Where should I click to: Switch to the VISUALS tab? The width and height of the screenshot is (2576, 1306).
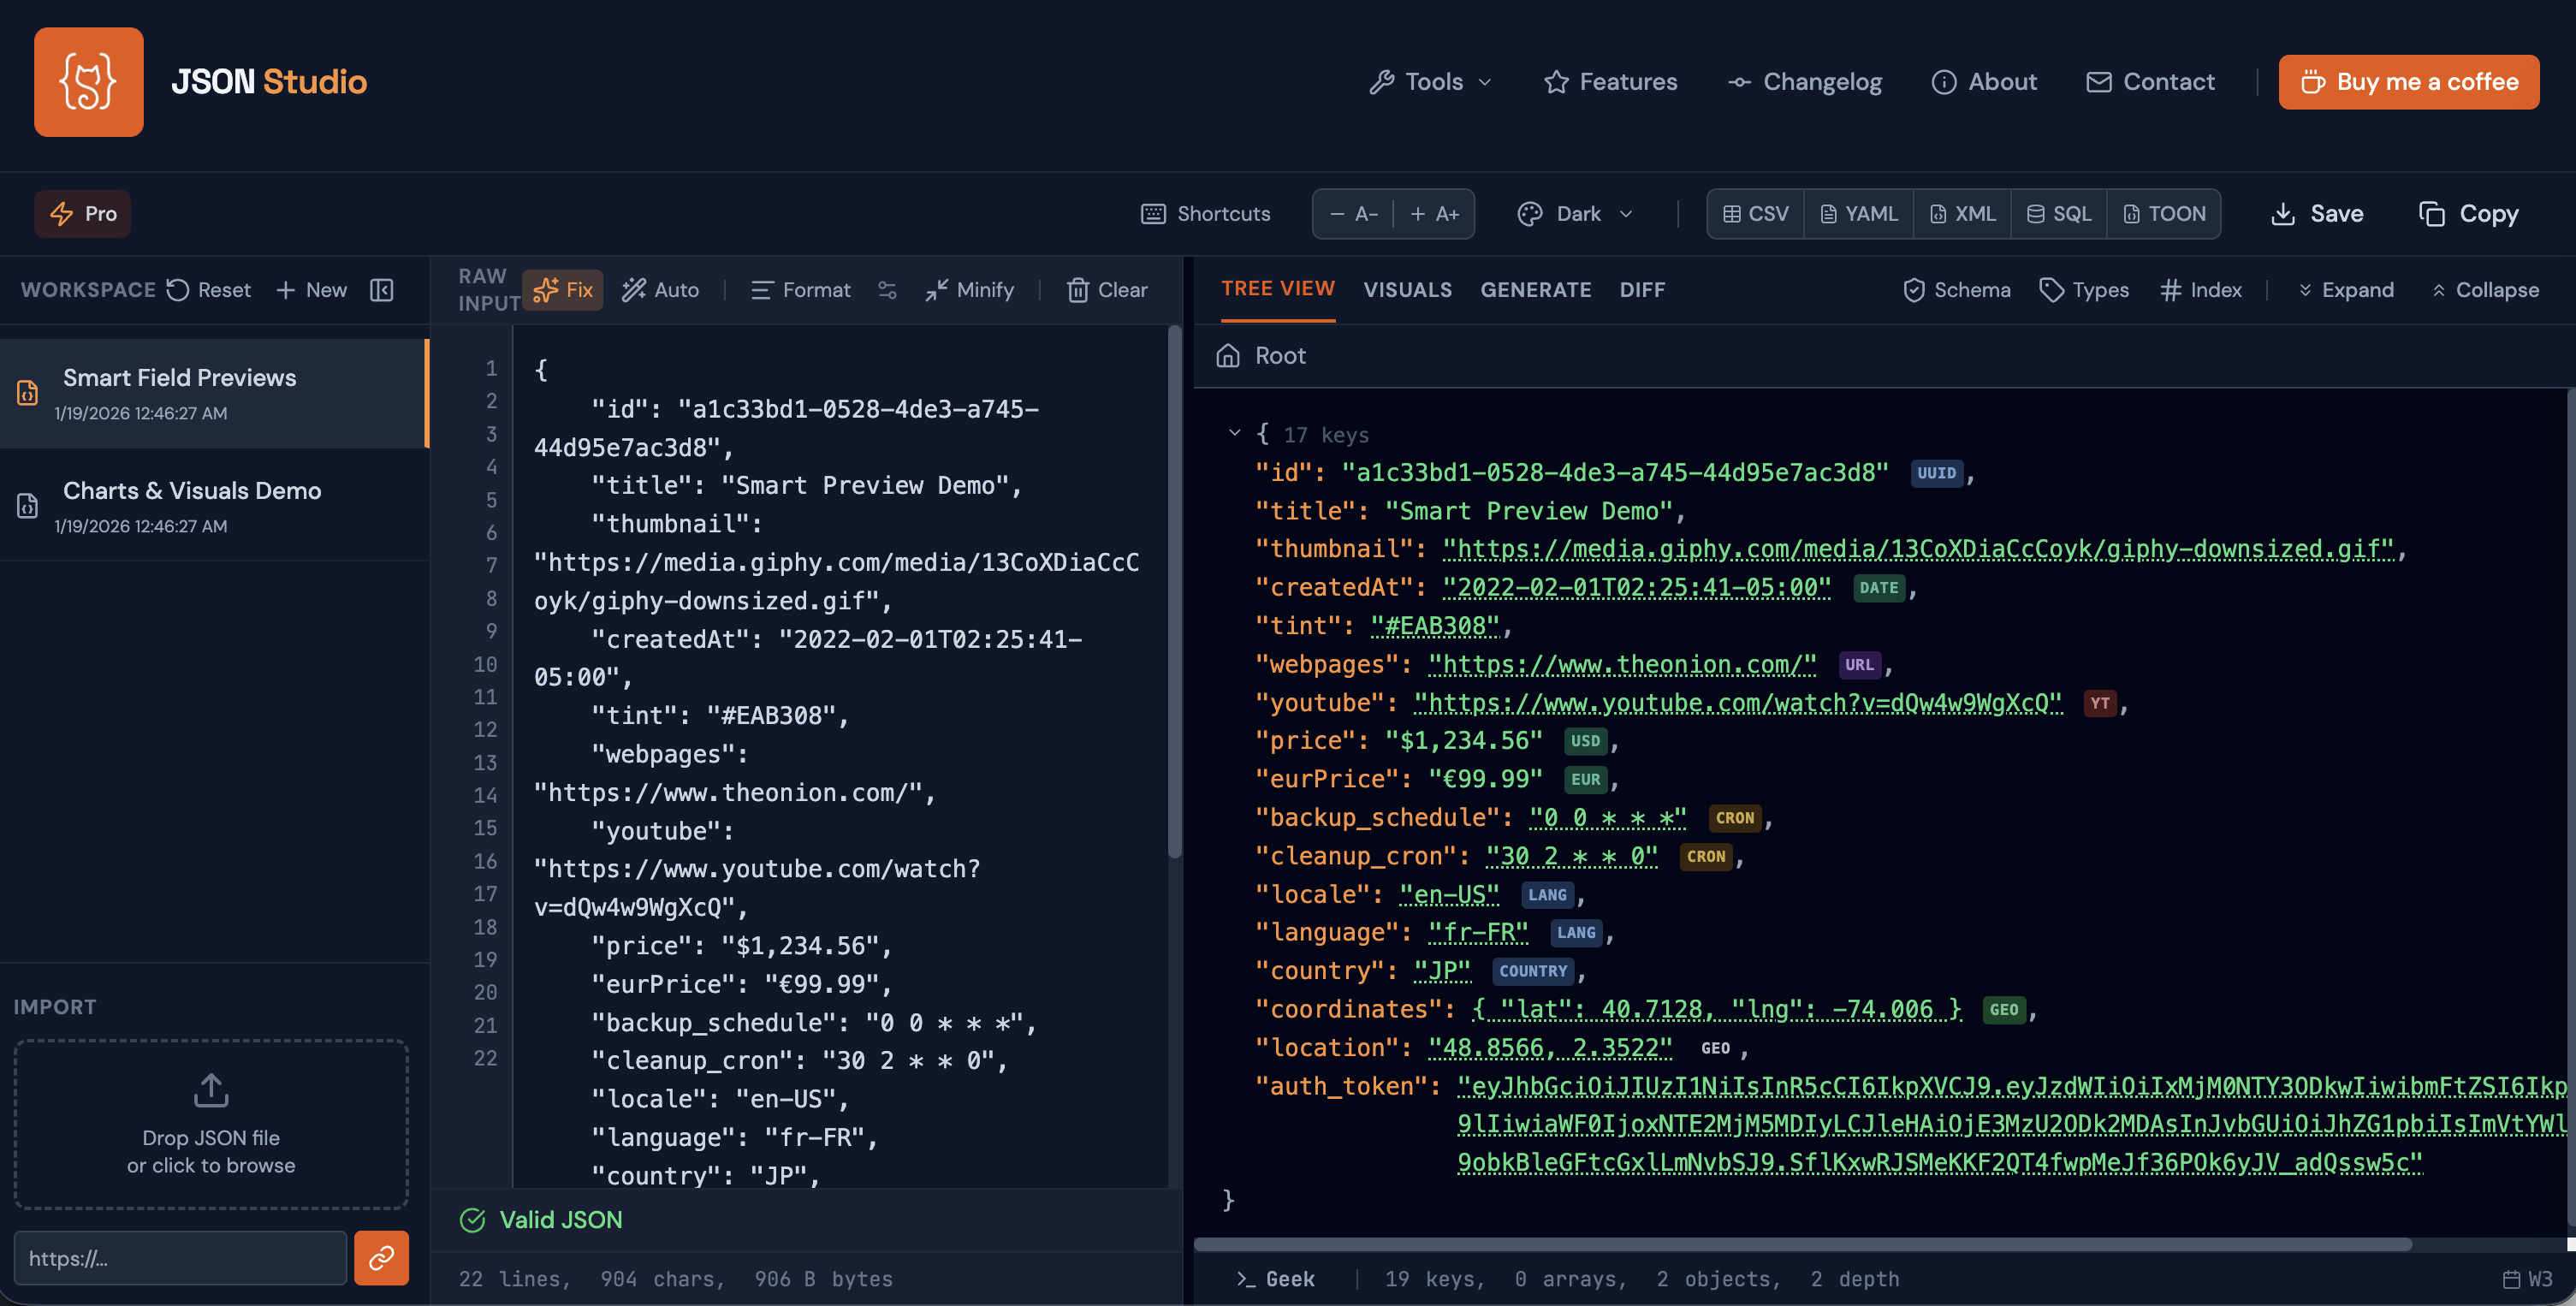[1408, 290]
